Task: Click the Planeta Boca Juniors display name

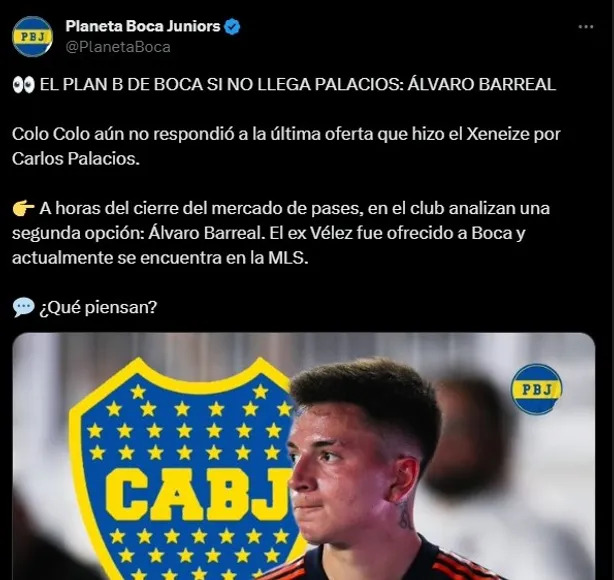Action: [x=143, y=26]
